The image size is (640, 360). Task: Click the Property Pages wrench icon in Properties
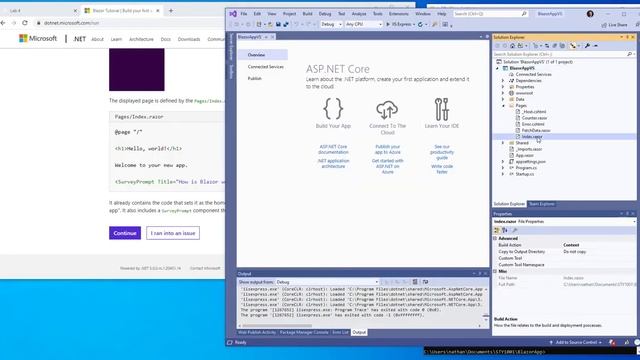coord(515,230)
